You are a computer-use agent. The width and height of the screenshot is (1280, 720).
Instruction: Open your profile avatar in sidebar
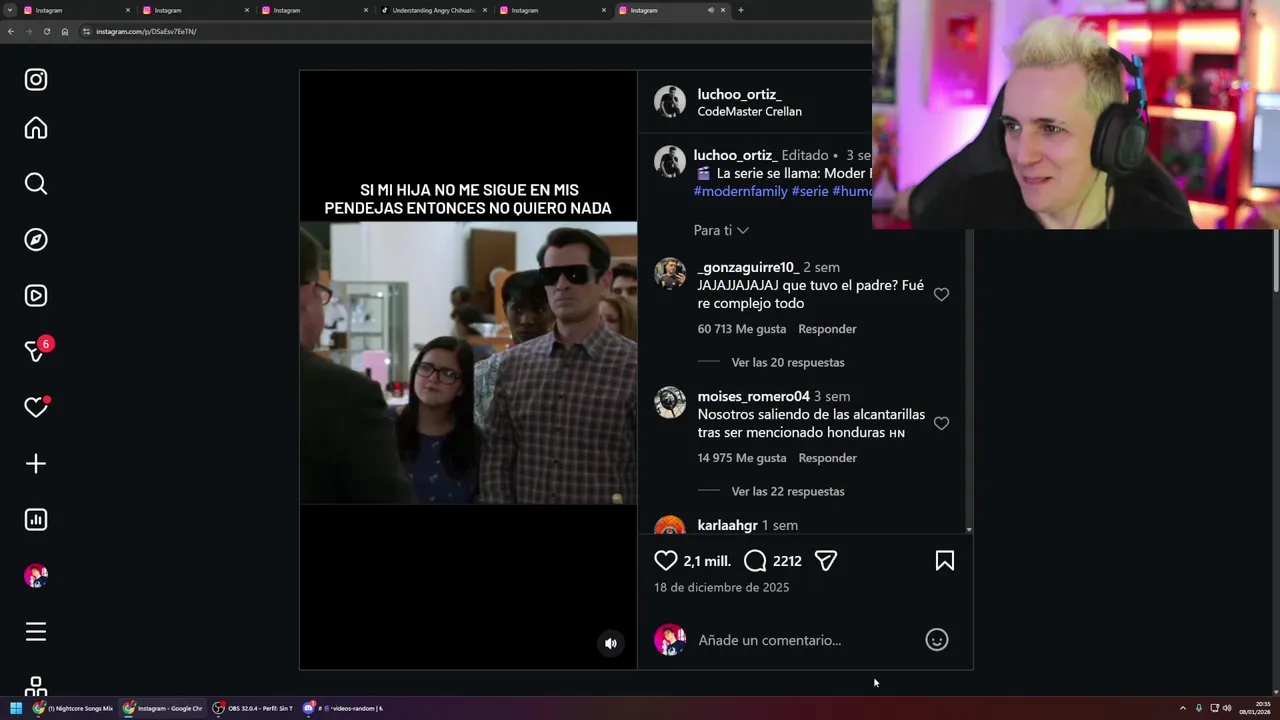pos(36,576)
